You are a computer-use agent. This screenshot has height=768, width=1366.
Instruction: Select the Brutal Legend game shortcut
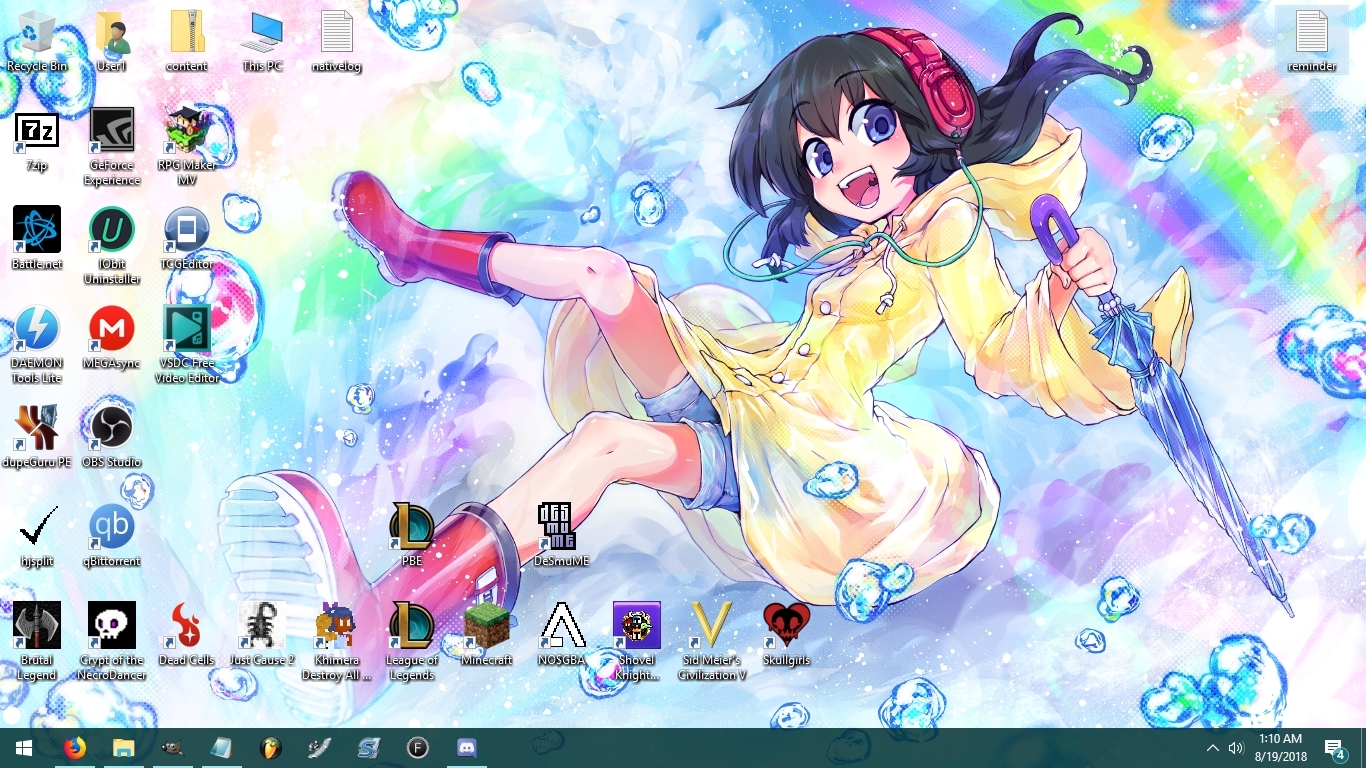(x=37, y=641)
